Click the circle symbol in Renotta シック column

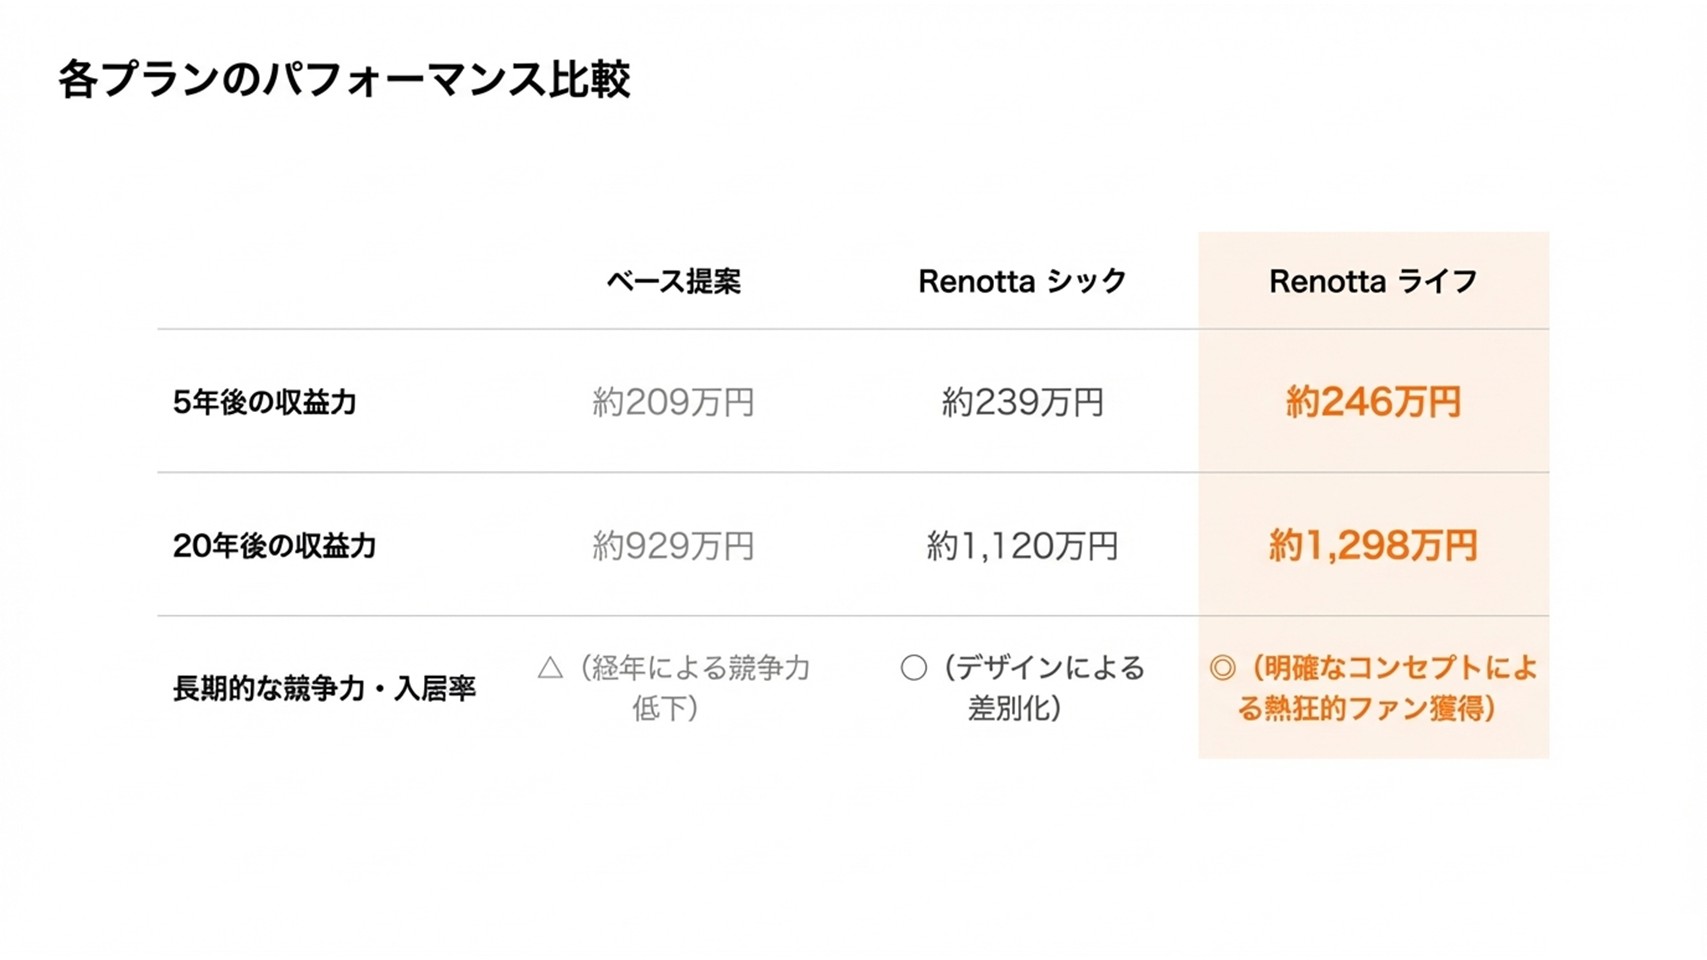click(x=913, y=668)
